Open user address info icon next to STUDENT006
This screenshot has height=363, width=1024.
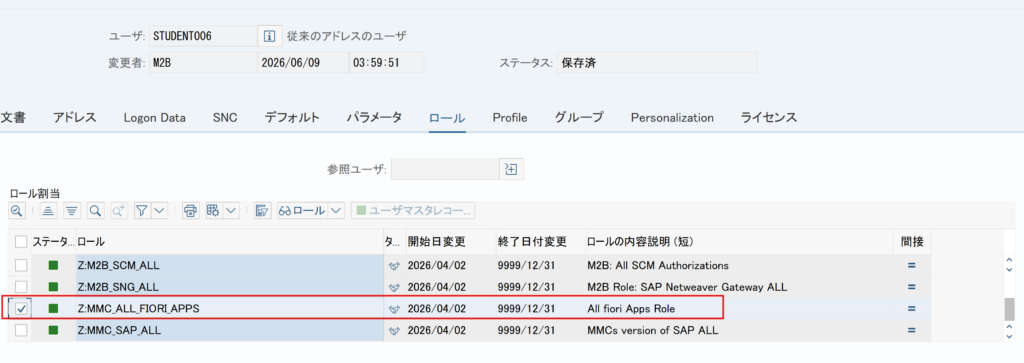point(269,36)
